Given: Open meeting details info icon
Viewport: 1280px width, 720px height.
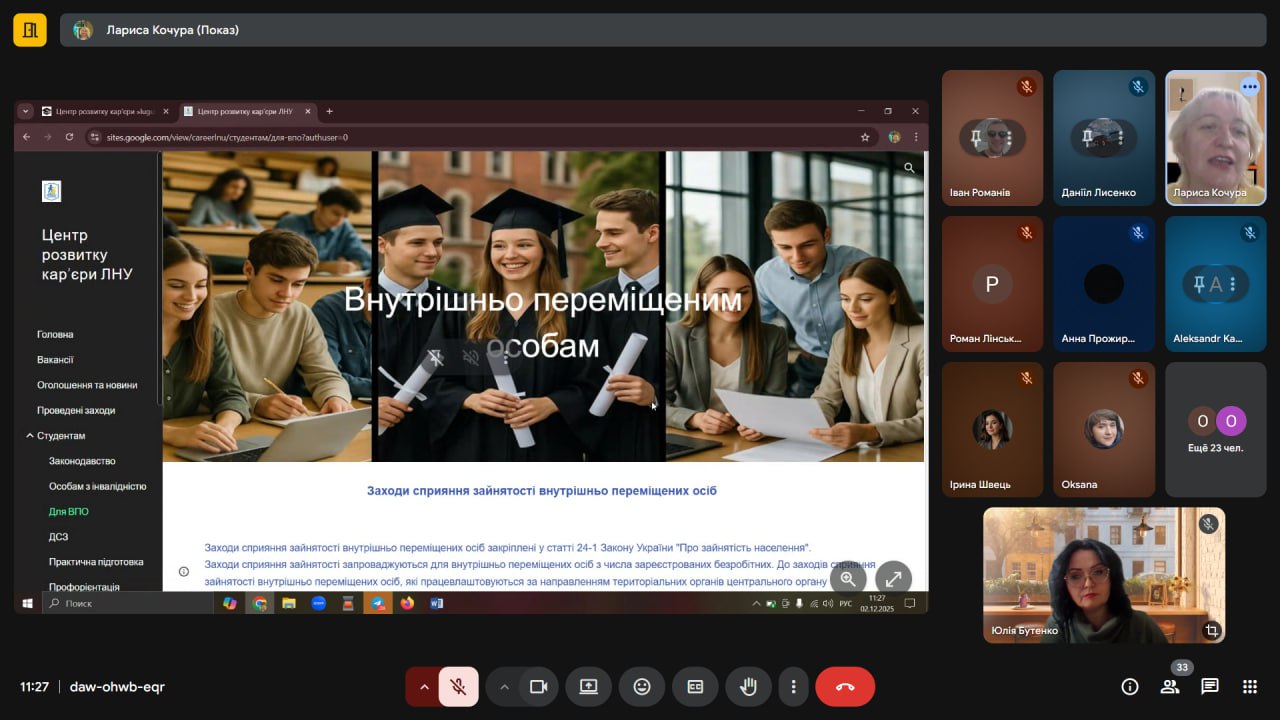Looking at the screenshot, I should pyautogui.click(x=1130, y=686).
